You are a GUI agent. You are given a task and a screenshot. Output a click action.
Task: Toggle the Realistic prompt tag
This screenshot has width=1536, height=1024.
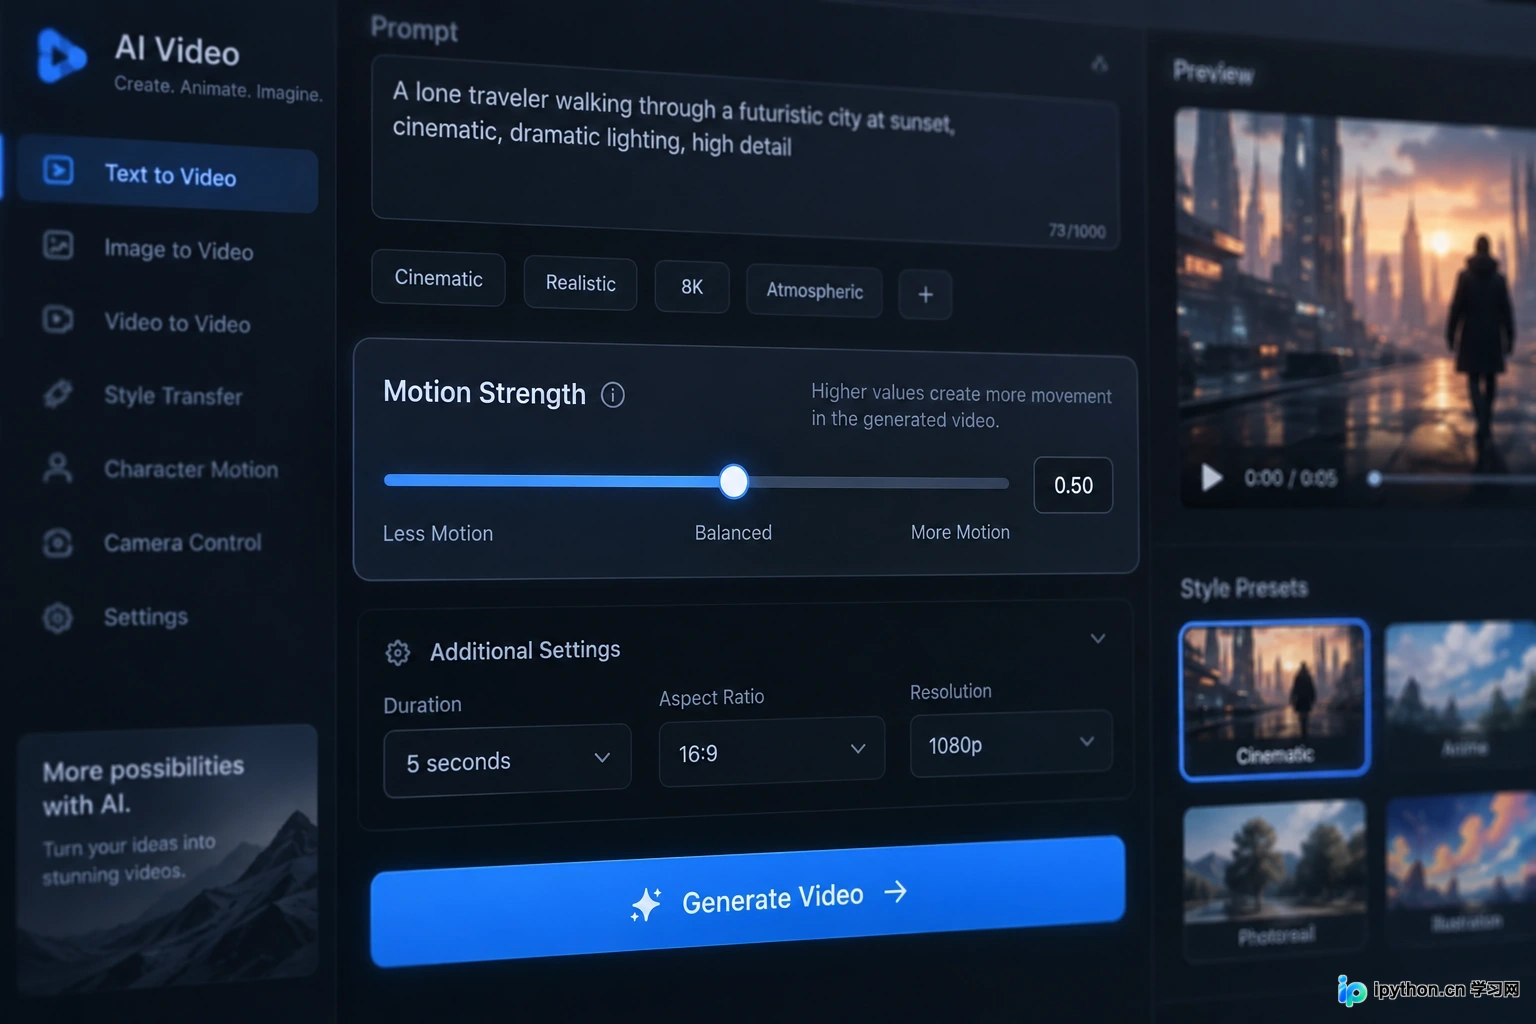pos(580,283)
